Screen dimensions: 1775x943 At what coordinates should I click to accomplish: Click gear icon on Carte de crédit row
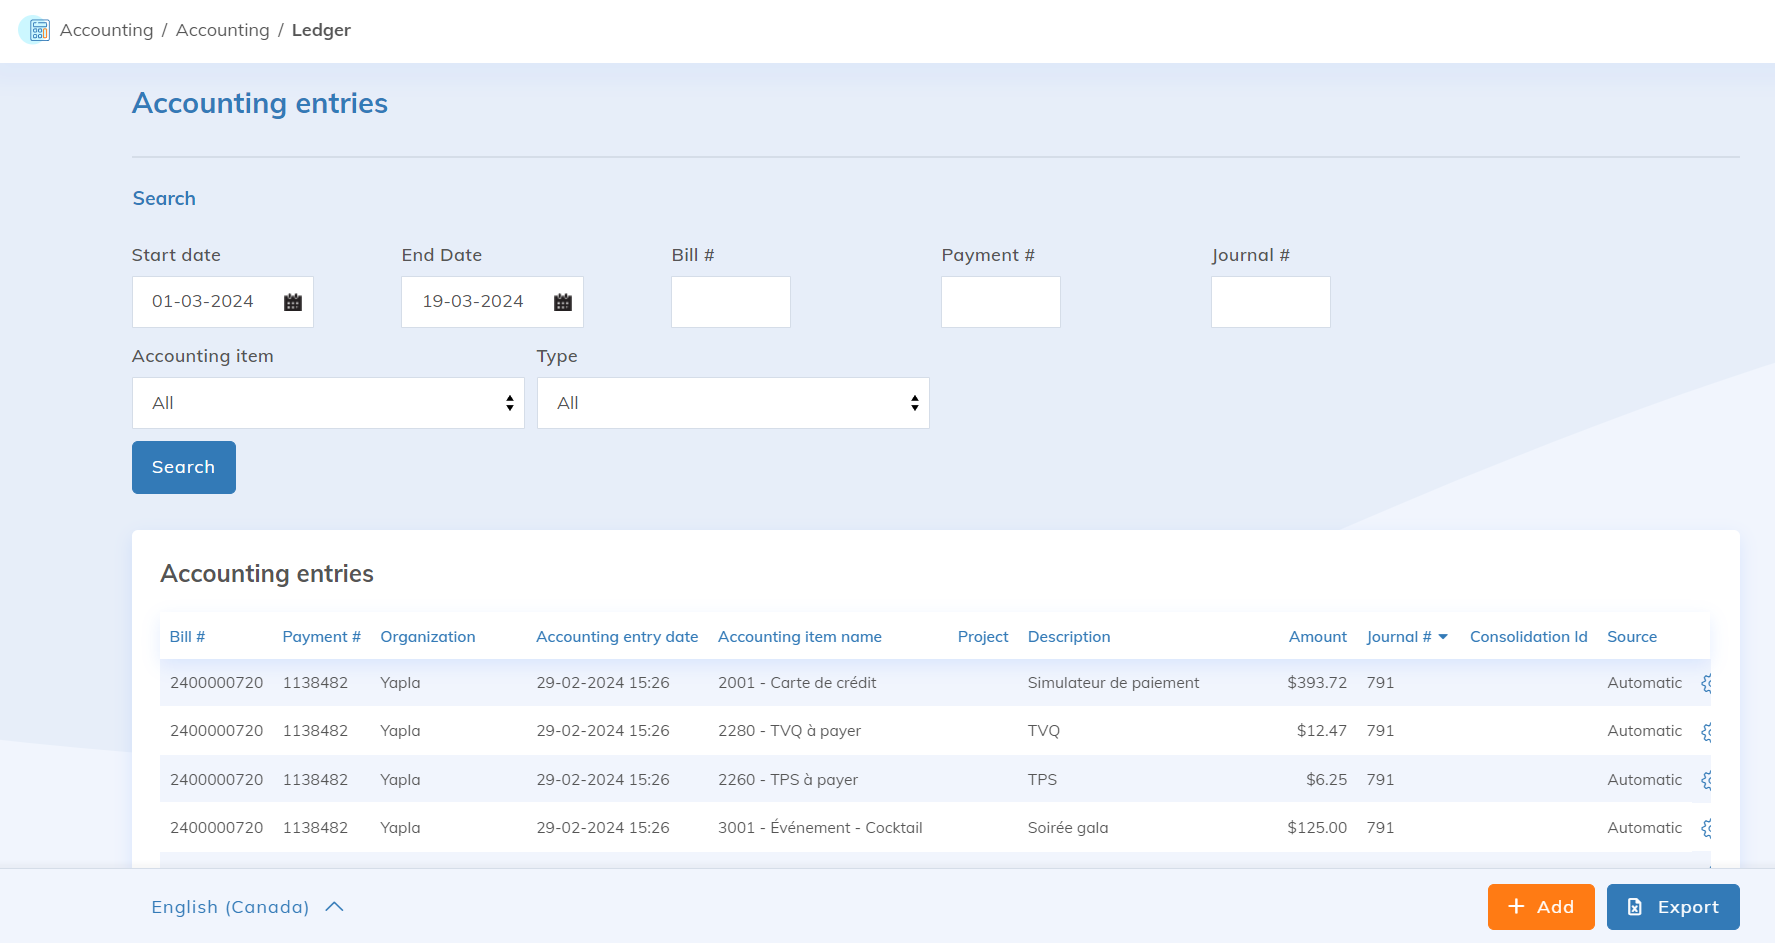point(1706,683)
